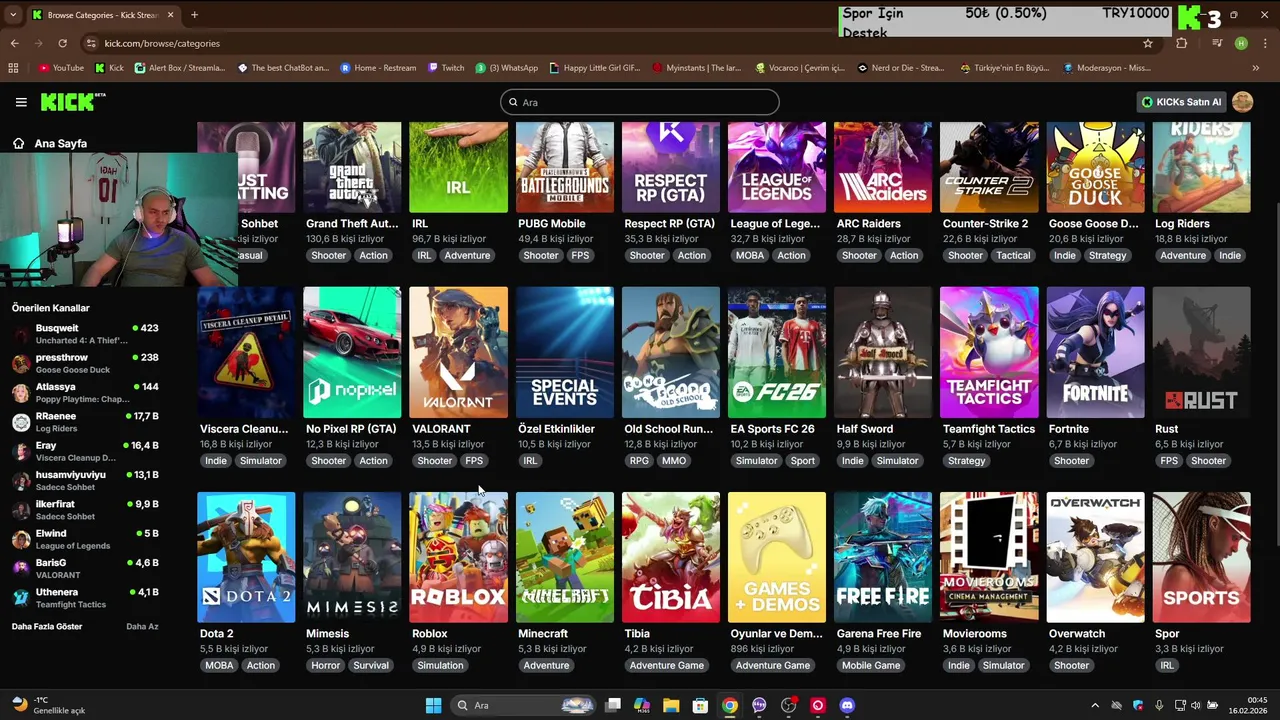Open the Overwatch category thumbnail
Screen dimensions: 1280x720
click(x=1095, y=557)
